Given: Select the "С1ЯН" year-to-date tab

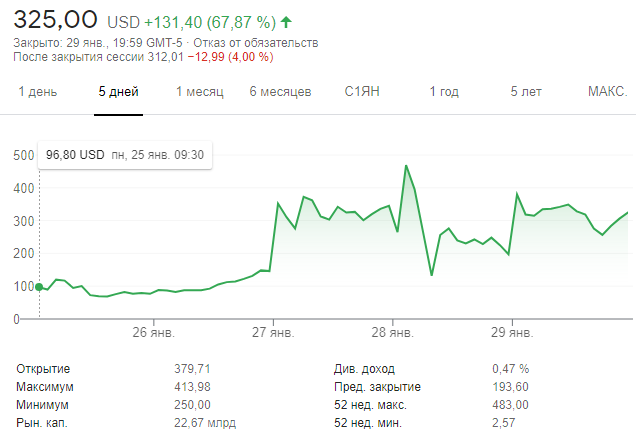Looking at the screenshot, I should click(x=364, y=92).
